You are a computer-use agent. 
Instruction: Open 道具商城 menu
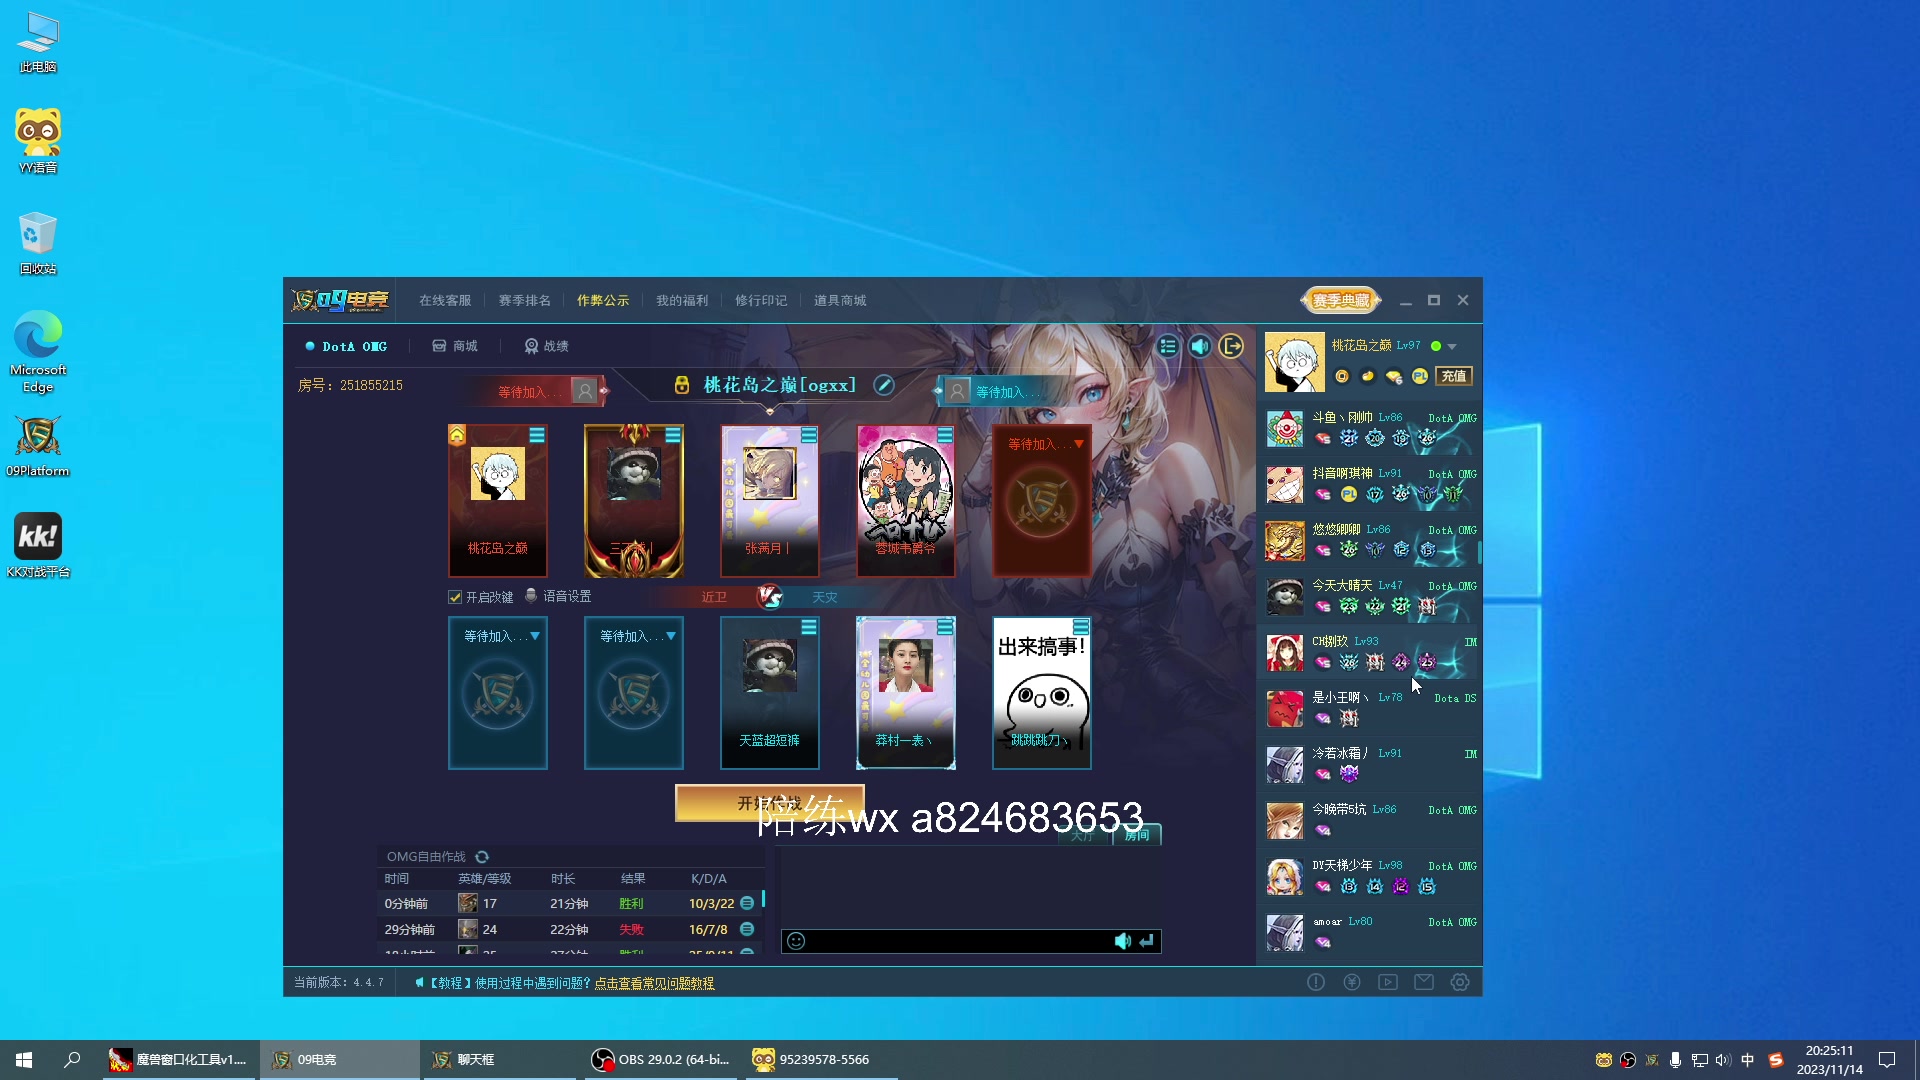[840, 300]
